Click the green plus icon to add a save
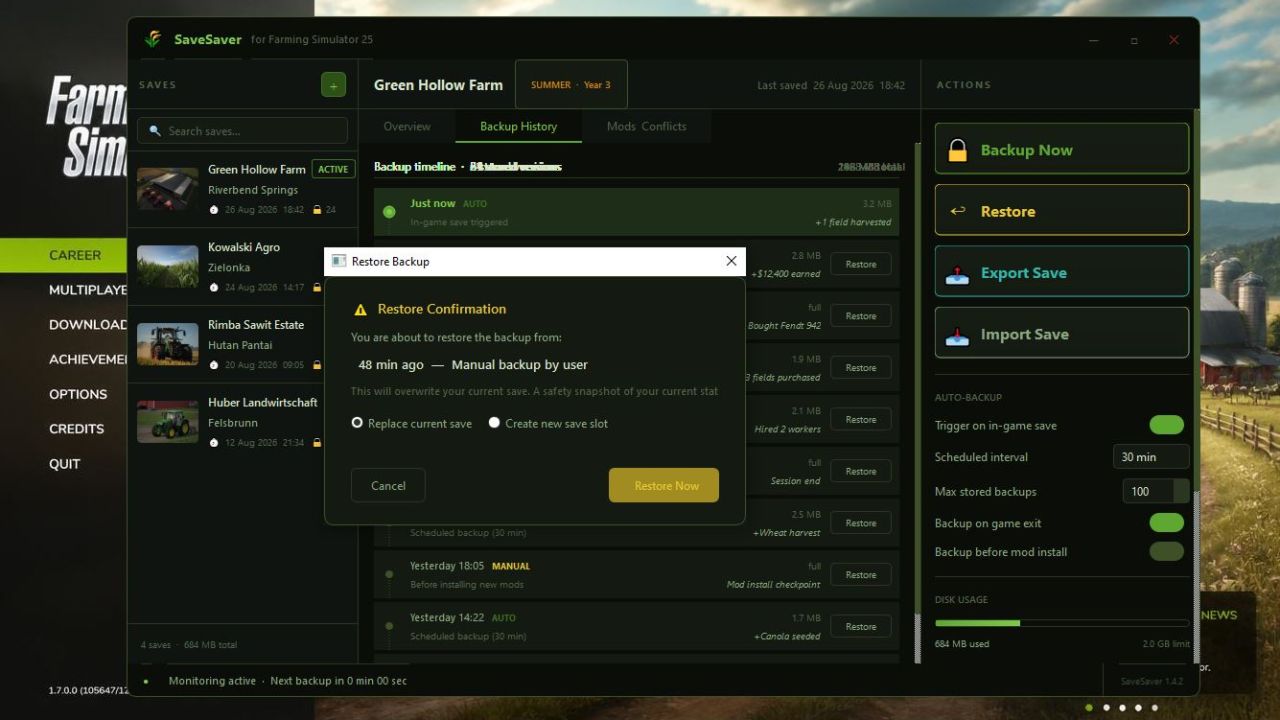1280x720 pixels. click(x=333, y=85)
